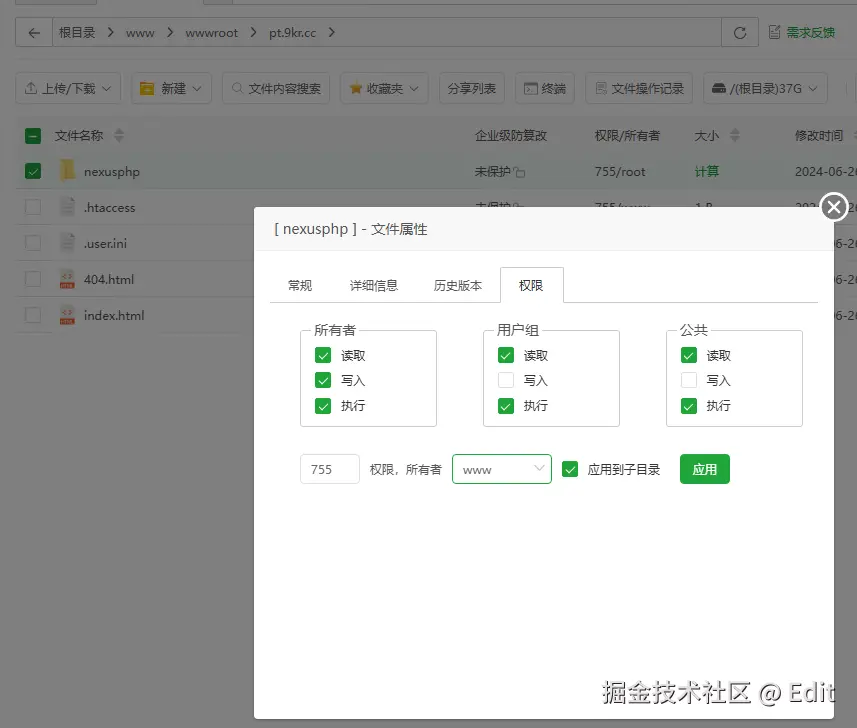
Task: Open the 历史版本 tab
Action: click(457, 285)
